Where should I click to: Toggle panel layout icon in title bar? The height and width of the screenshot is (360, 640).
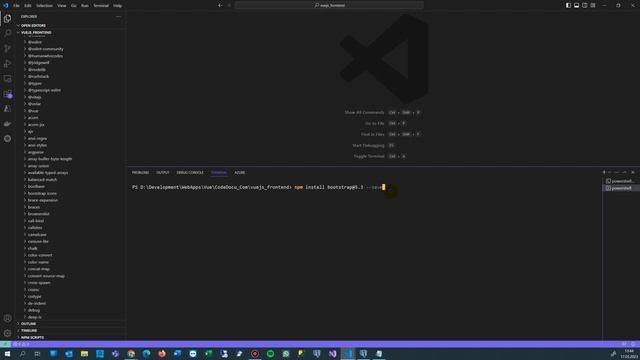point(576,5)
